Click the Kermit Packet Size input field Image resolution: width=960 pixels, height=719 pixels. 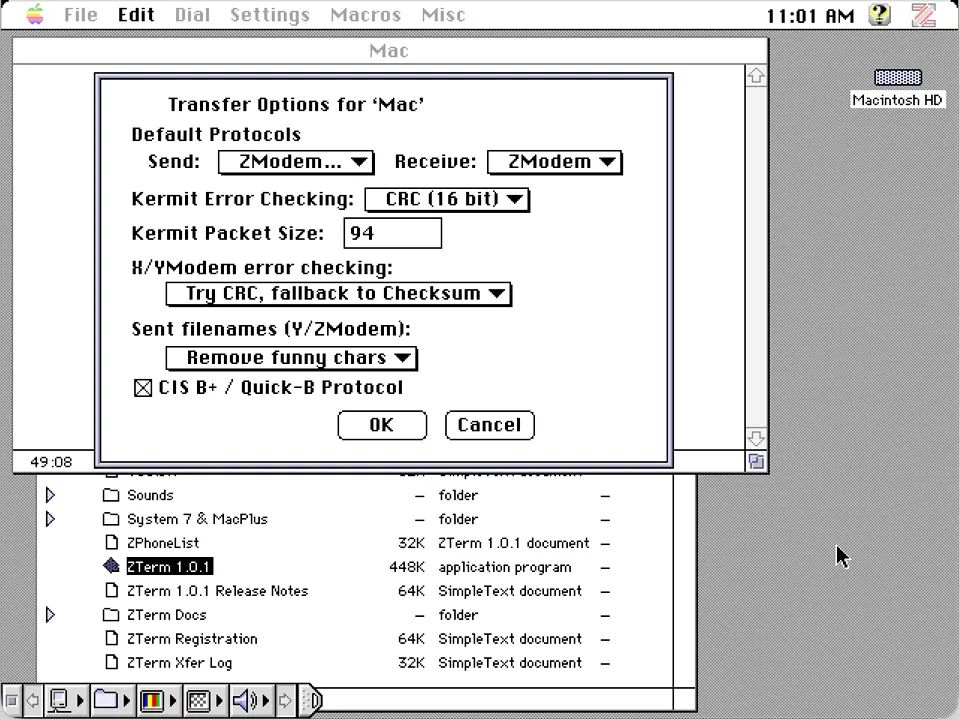coord(392,233)
